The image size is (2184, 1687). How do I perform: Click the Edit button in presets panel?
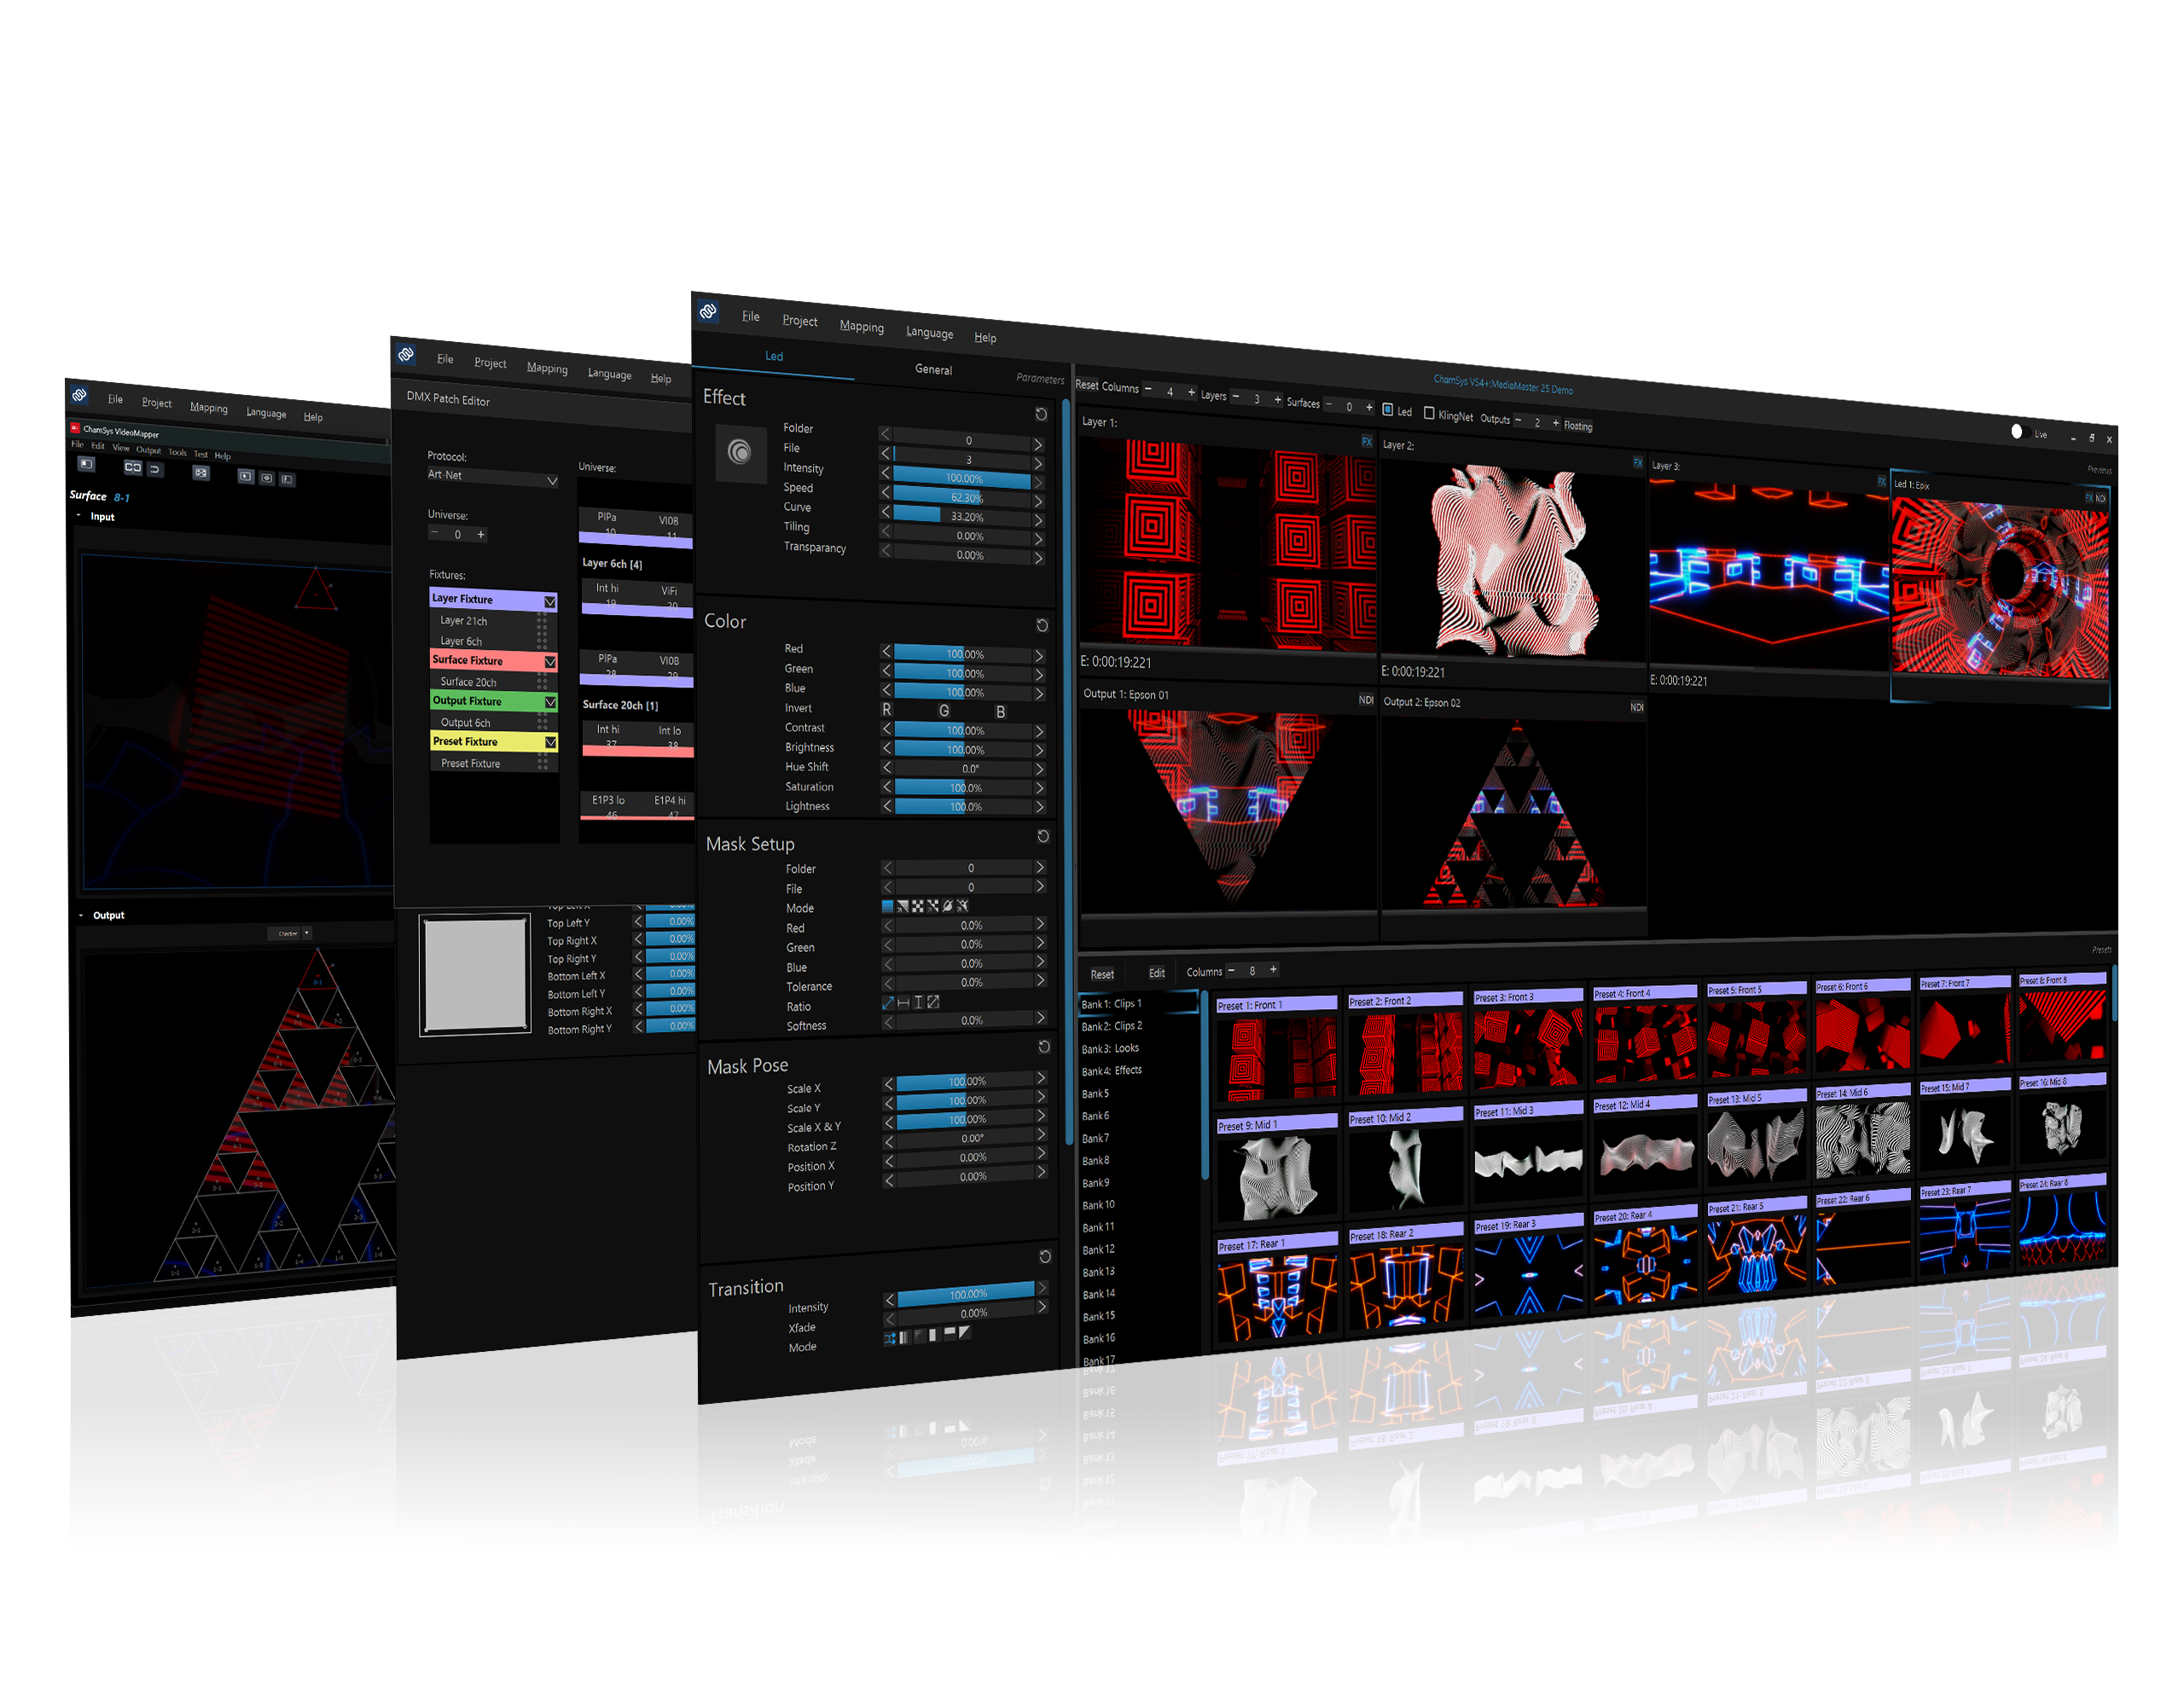(x=1156, y=973)
